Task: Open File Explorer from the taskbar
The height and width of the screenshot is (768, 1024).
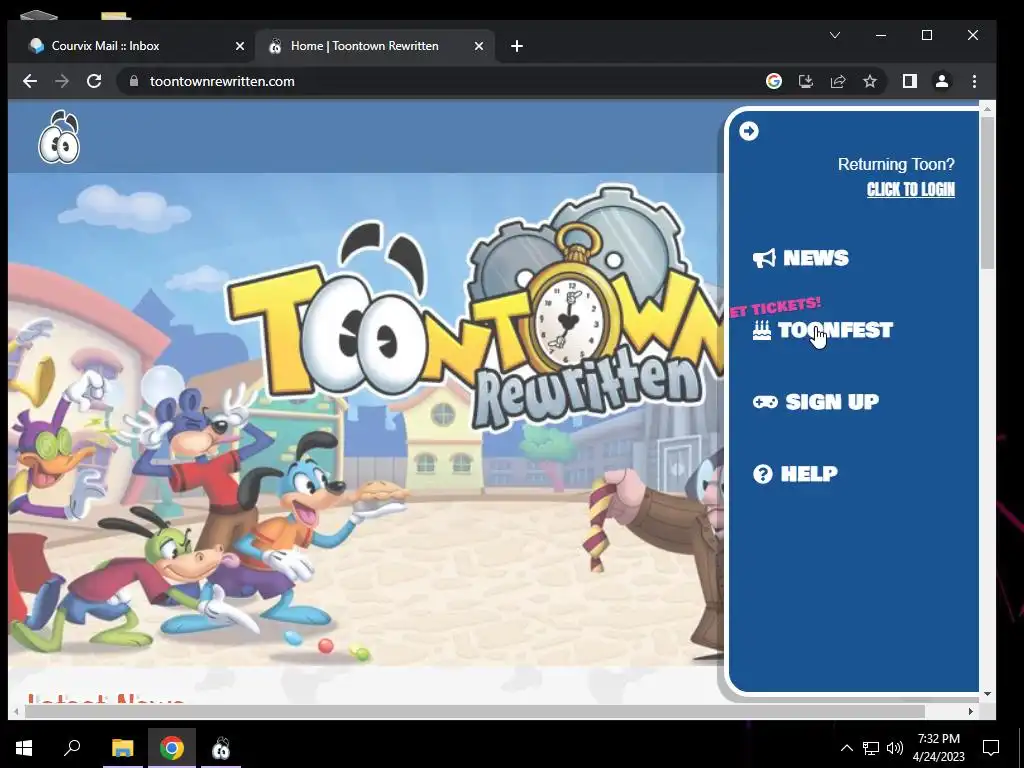Action: click(x=122, y=748)
